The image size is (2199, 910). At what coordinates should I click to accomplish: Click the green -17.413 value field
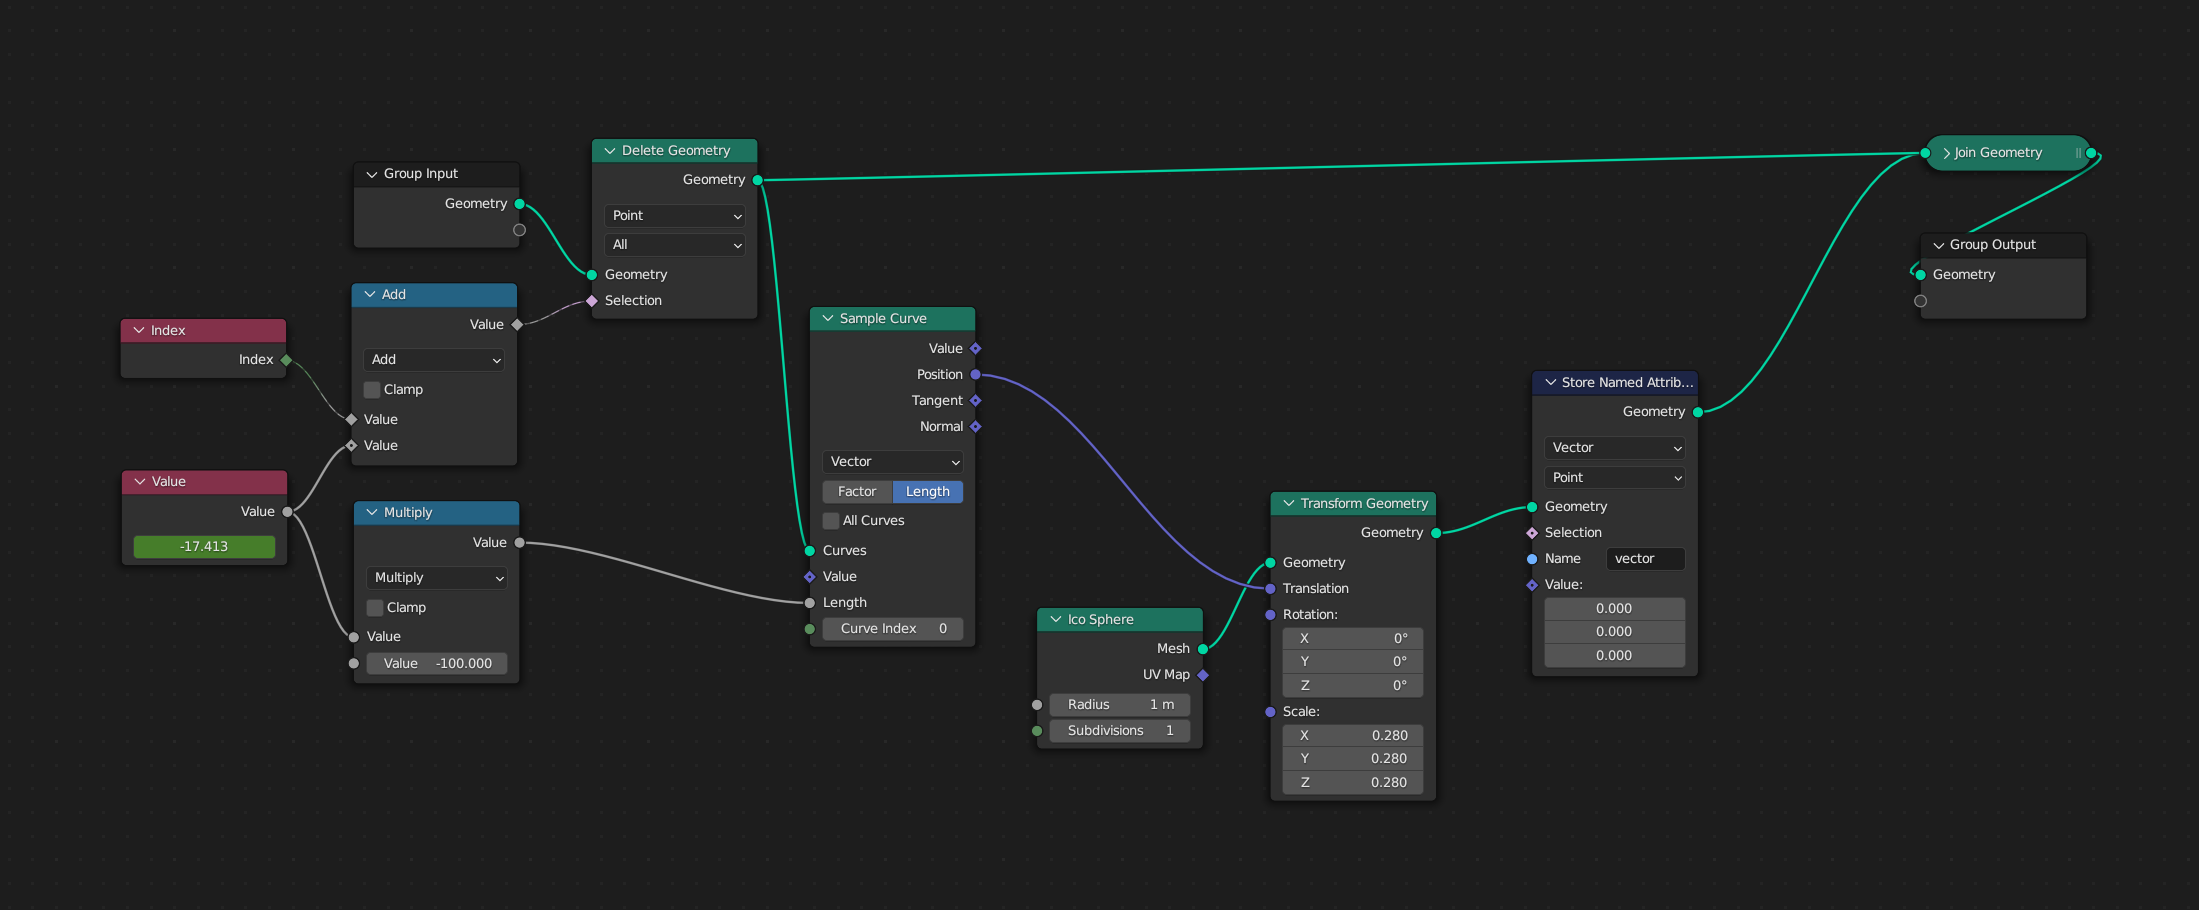[204, 547]
